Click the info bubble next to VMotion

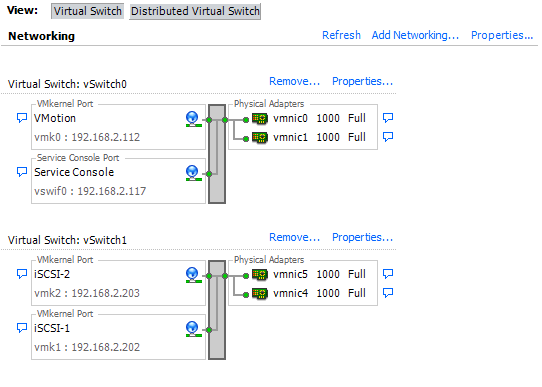pos(22,118)
